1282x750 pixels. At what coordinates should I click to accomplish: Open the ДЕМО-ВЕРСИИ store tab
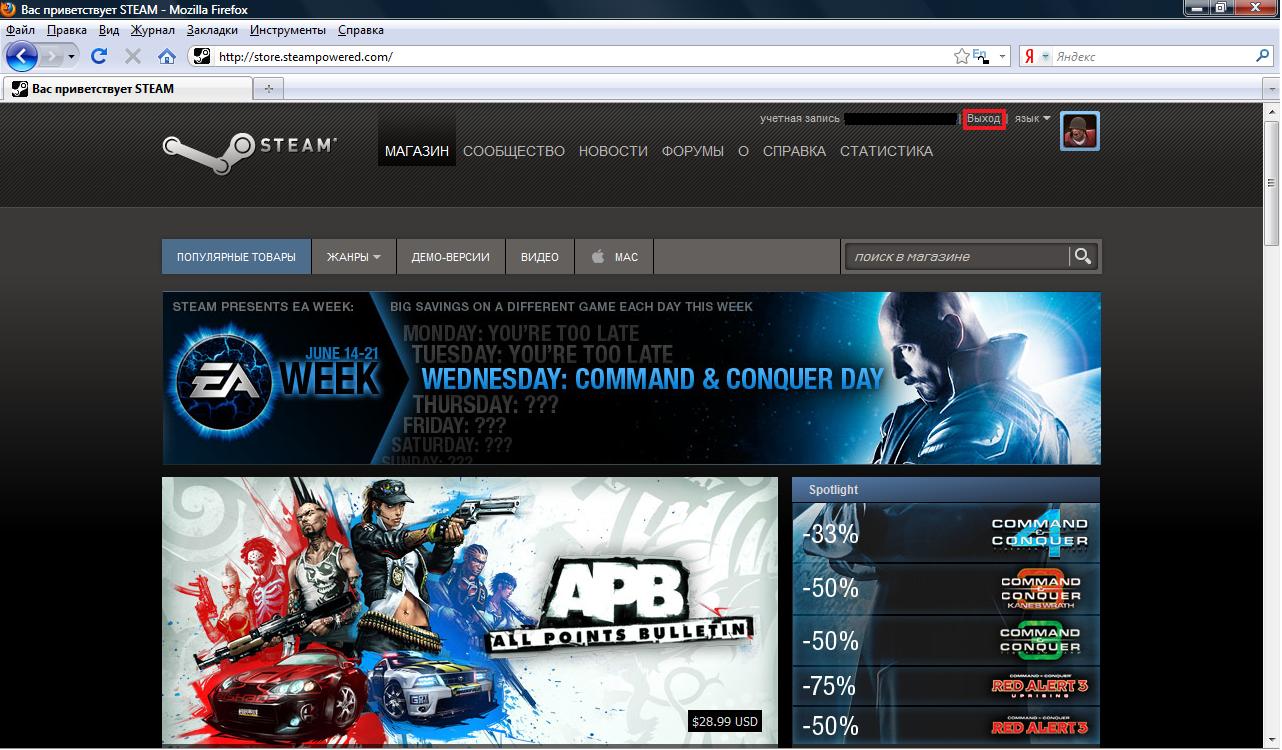(450, 257)
